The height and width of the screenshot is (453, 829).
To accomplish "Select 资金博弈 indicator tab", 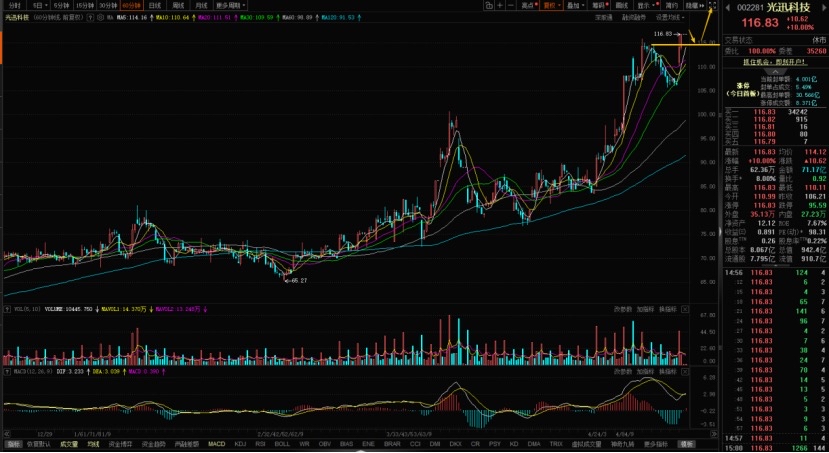I will pyautogui.click(x=121, y=444).
